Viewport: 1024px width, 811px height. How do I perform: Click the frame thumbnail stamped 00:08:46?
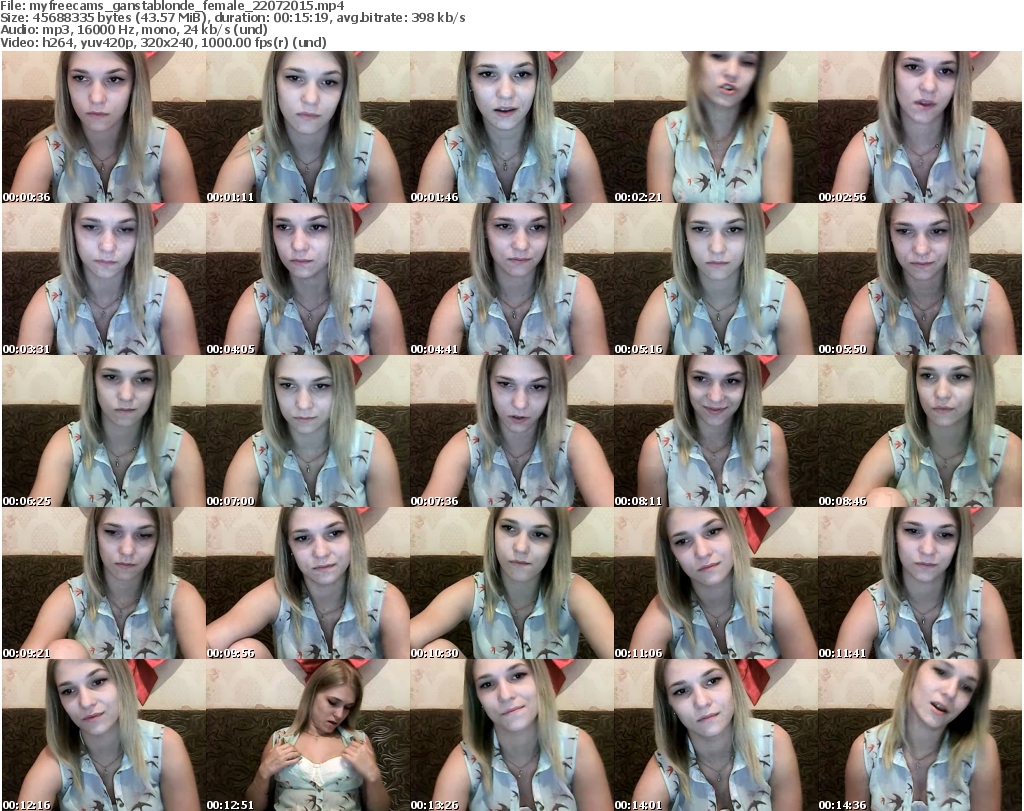coord(920,431)
